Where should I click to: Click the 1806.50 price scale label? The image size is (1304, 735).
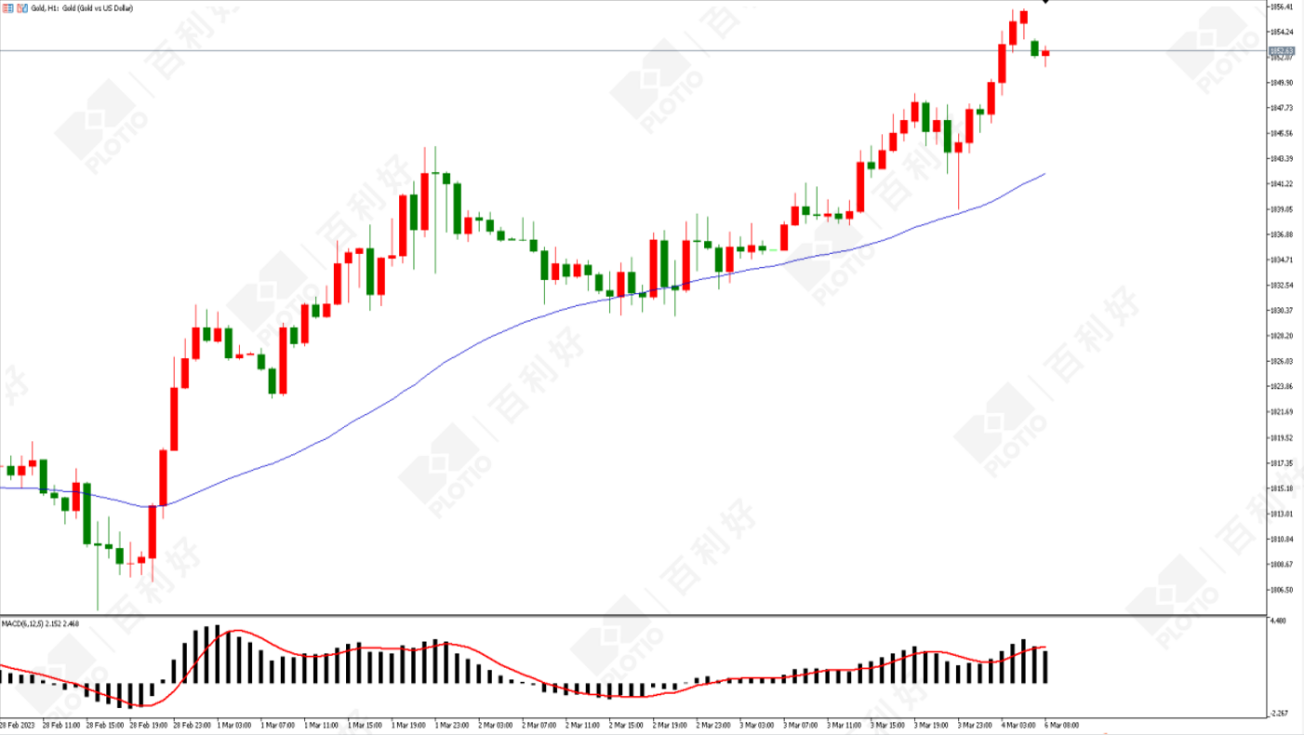[x=1281, y=589]
